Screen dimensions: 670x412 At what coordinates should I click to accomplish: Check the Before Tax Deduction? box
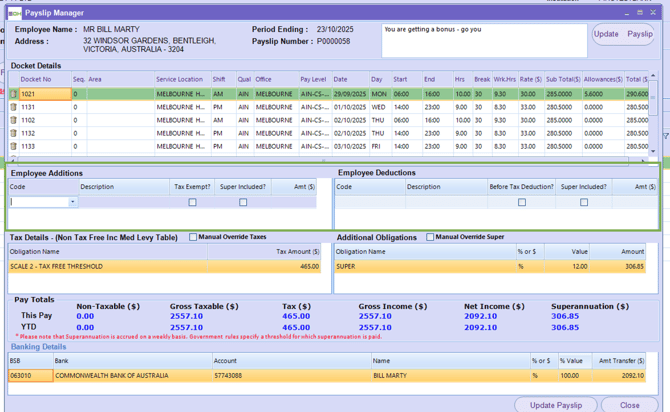pyautogui.click(x=521, y=202)
